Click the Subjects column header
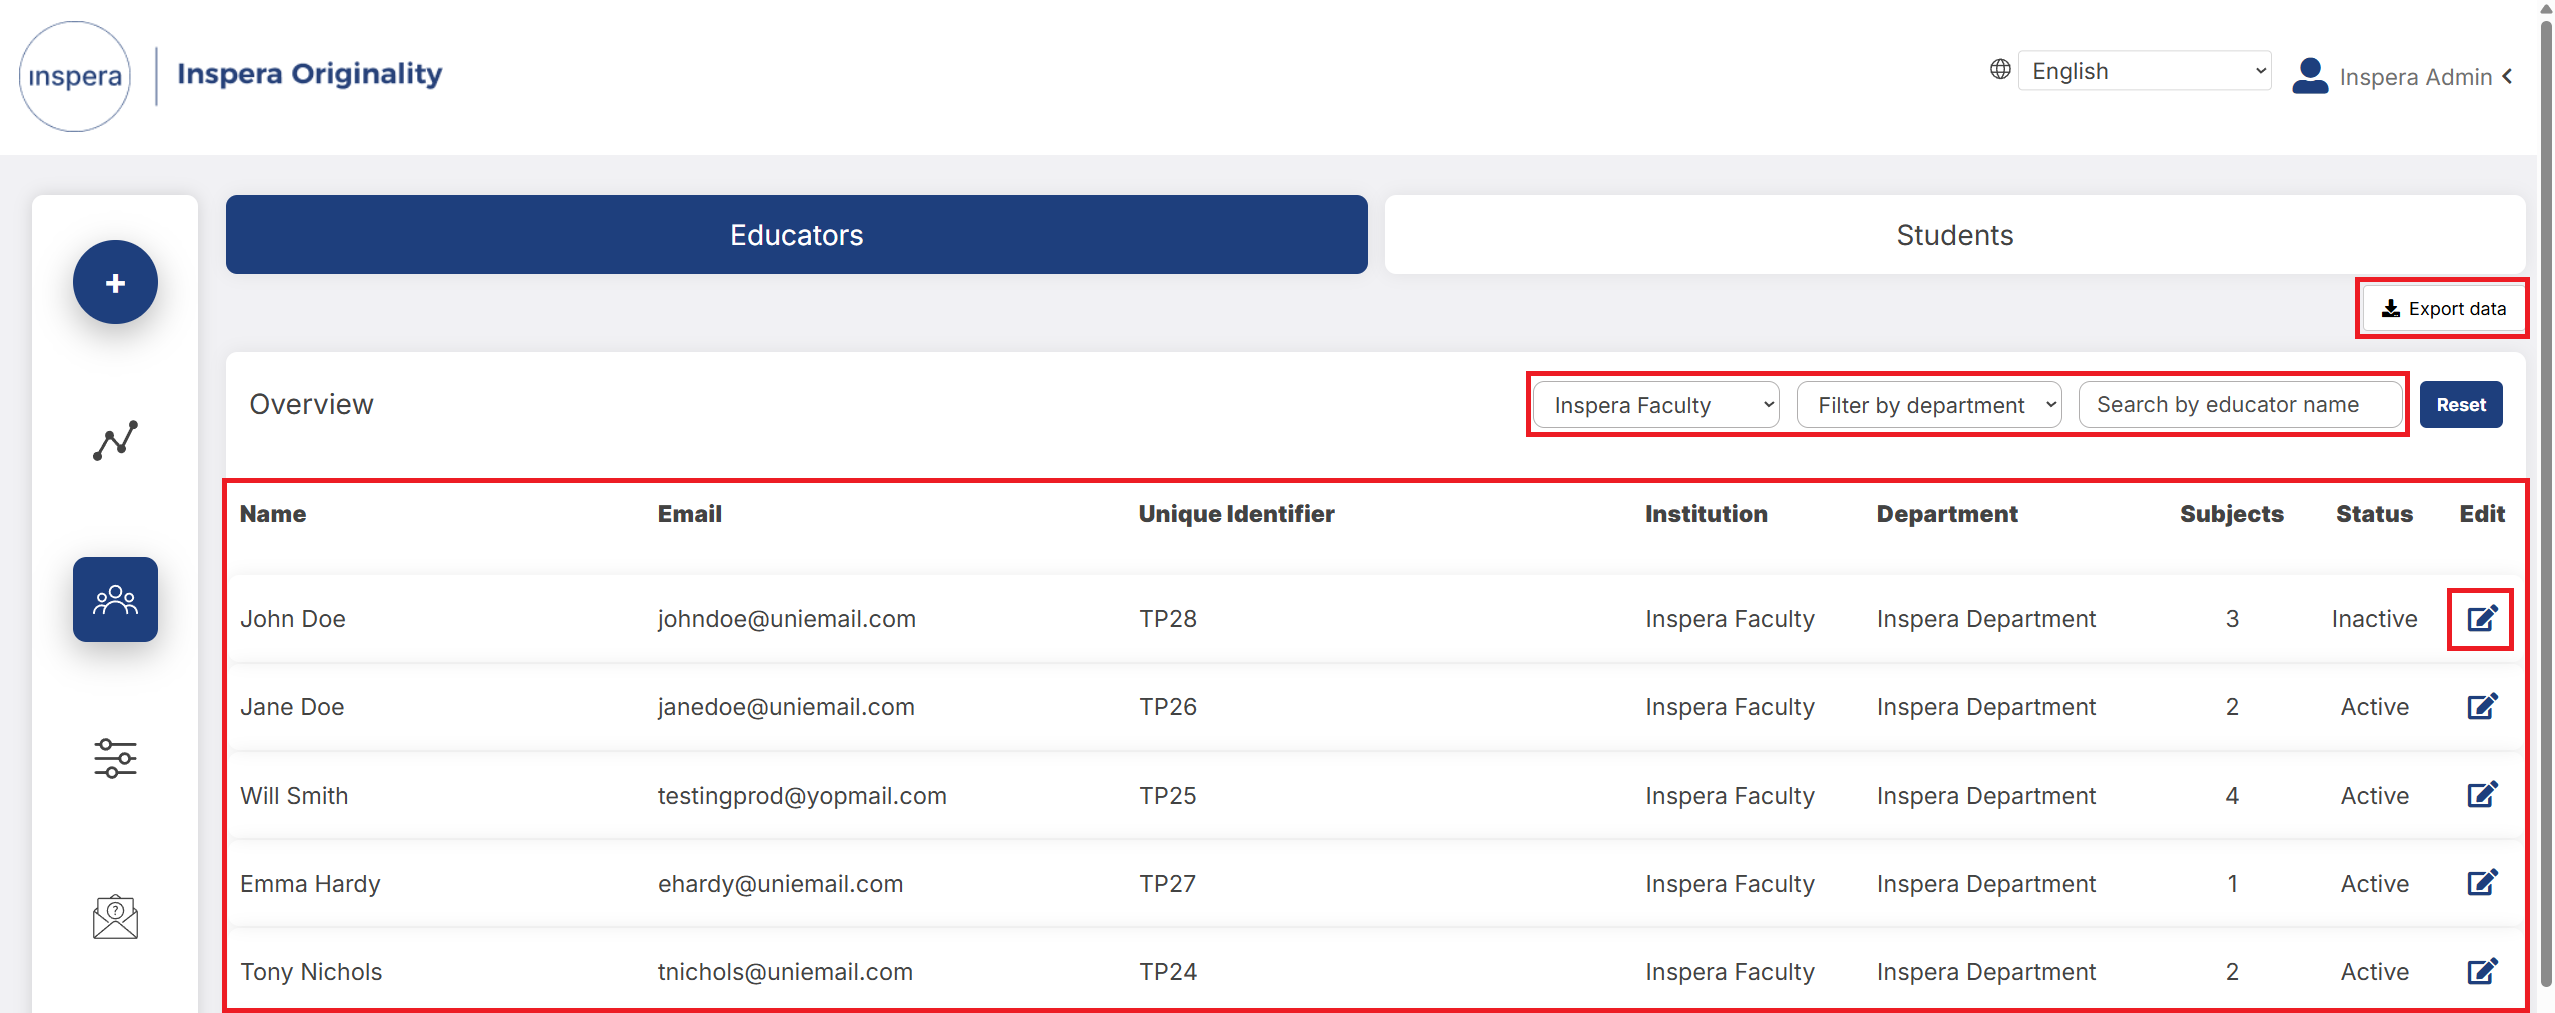Screen dimensions: 2555x1013 (x=2231, y=514)
